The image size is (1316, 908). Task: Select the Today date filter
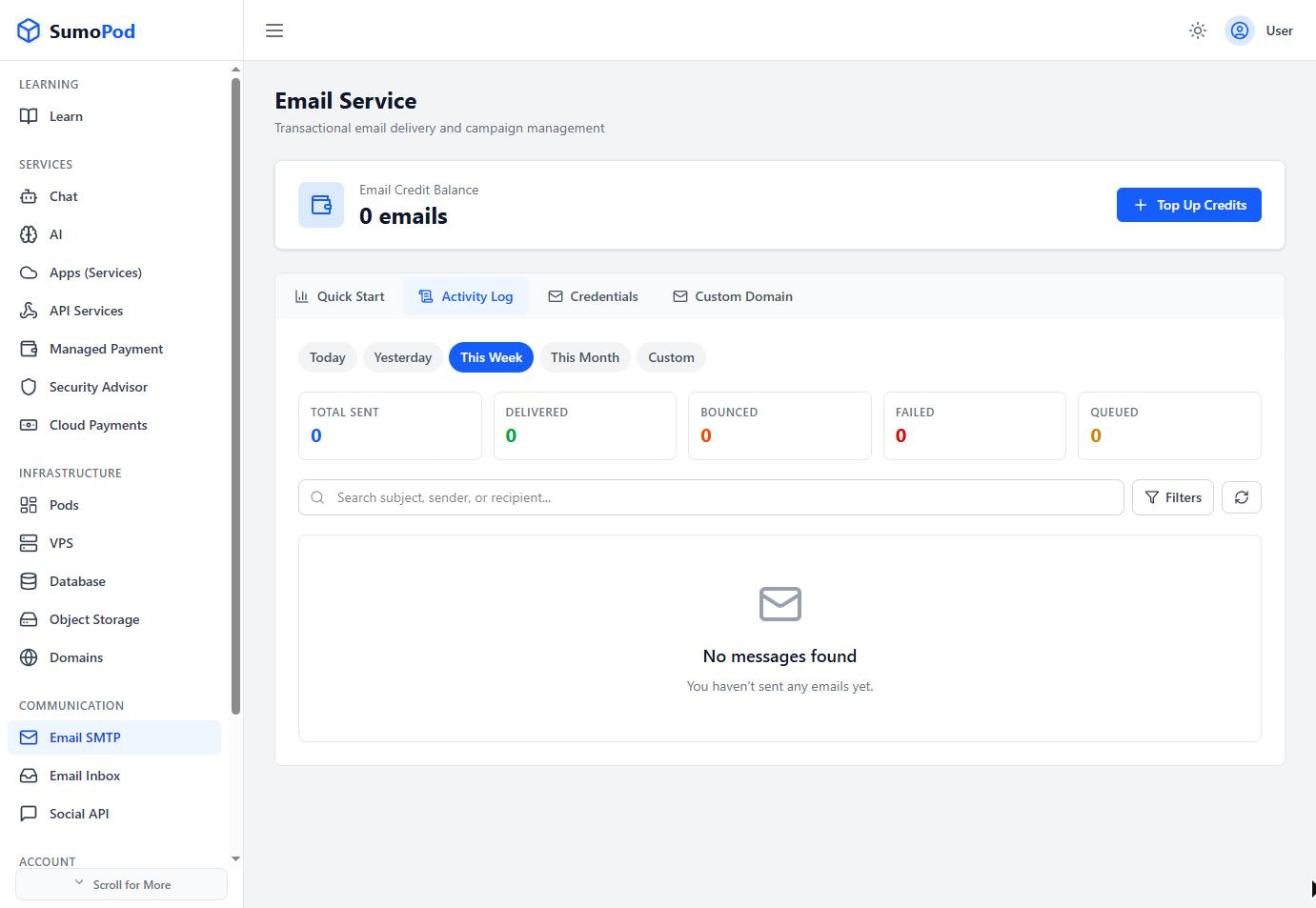pos(327,357)
